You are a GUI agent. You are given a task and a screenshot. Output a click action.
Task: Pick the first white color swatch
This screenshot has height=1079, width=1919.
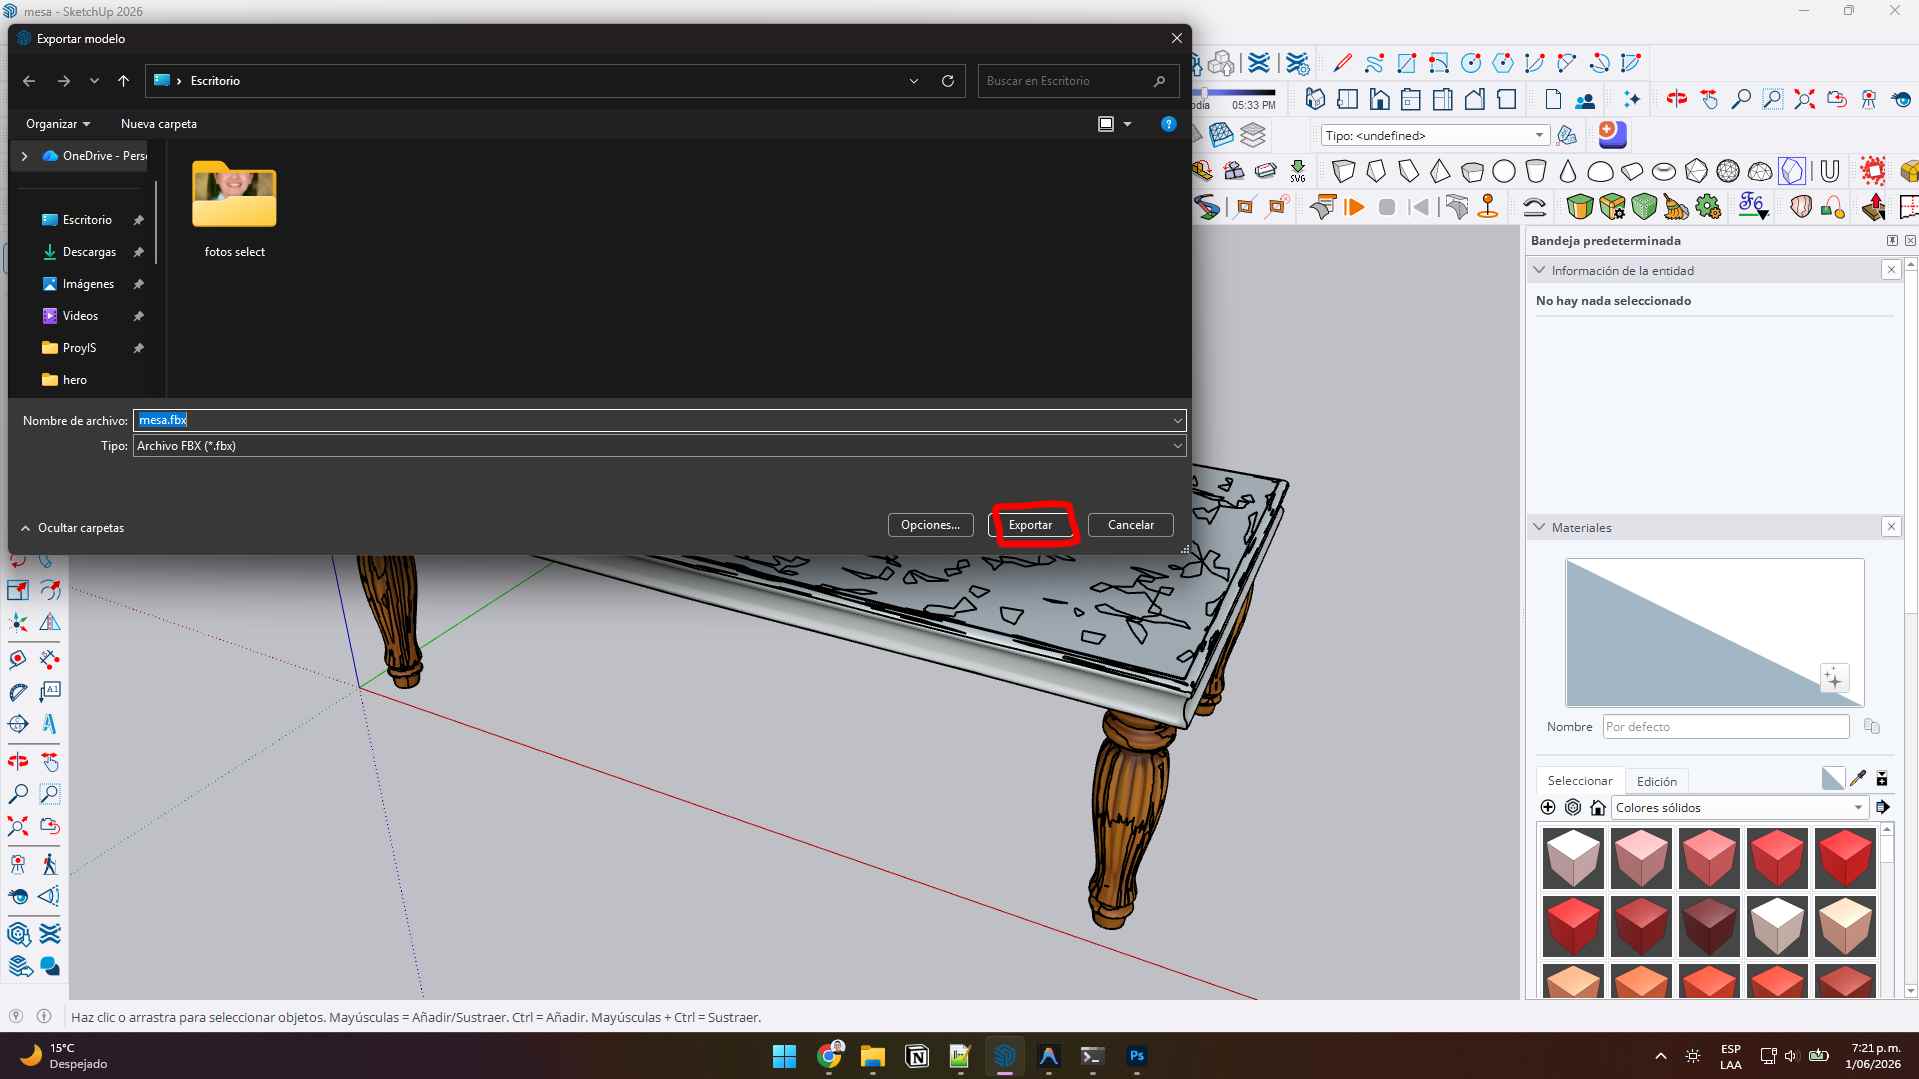coord(1573,858)
